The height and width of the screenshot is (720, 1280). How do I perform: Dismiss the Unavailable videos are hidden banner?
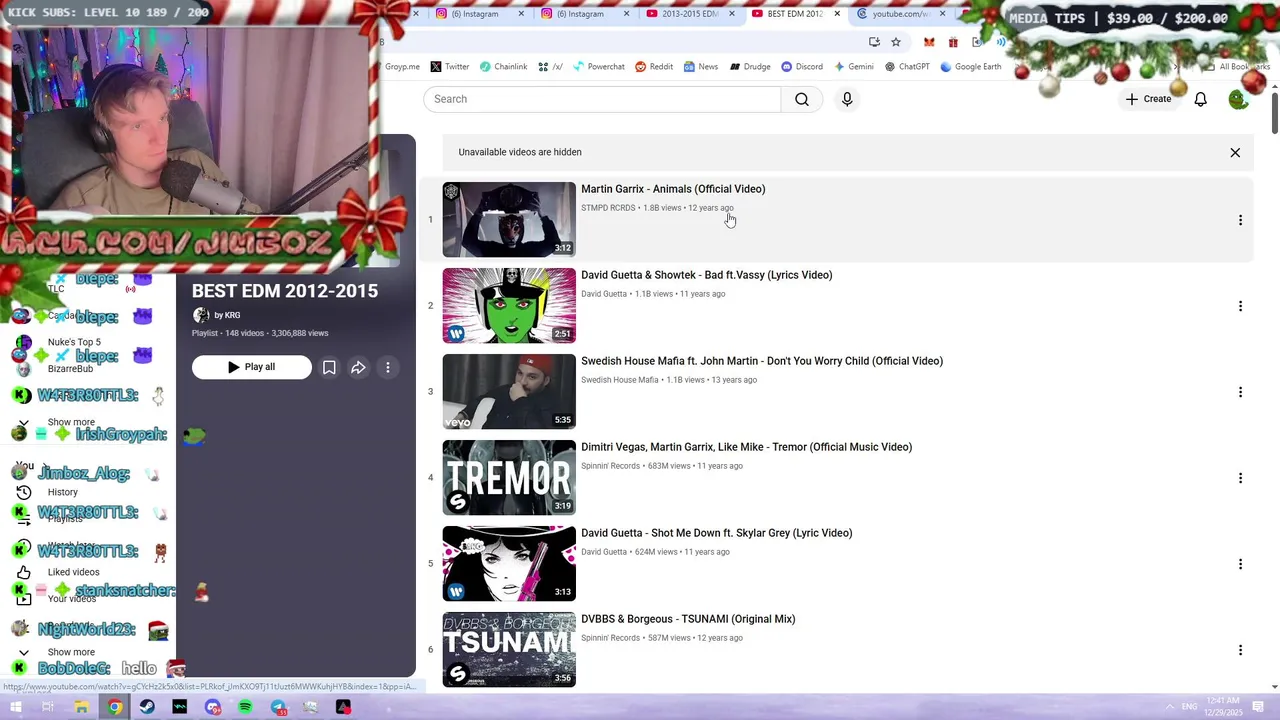click(1235, 153)
